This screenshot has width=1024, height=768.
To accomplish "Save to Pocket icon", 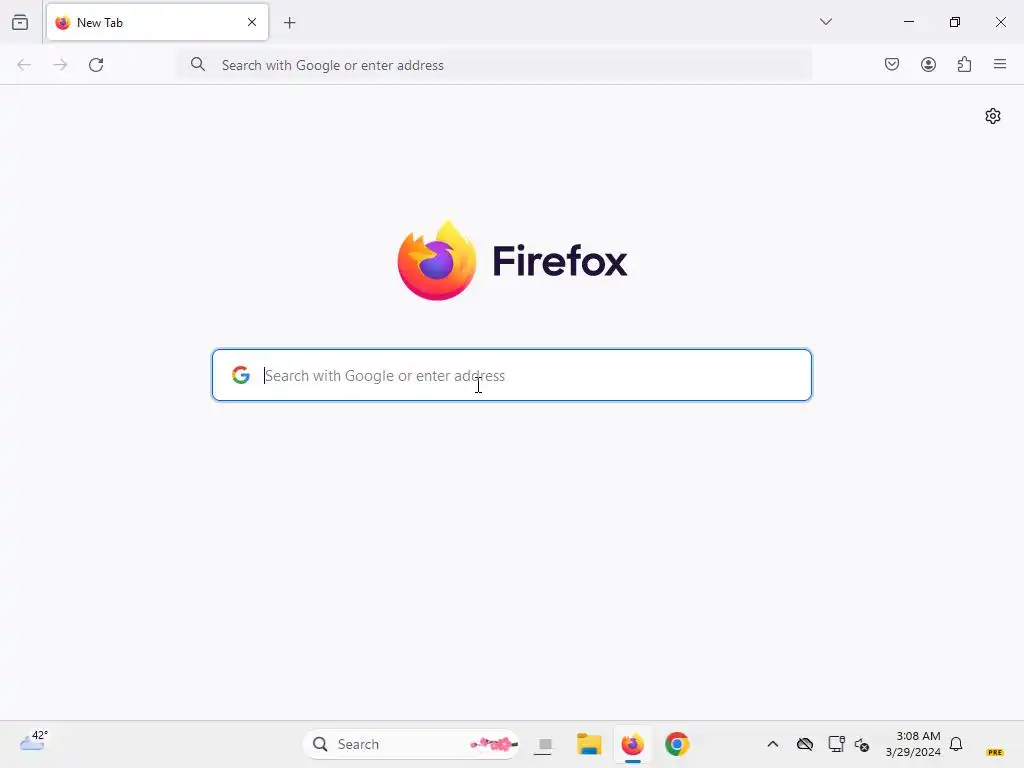I will 892,64.
